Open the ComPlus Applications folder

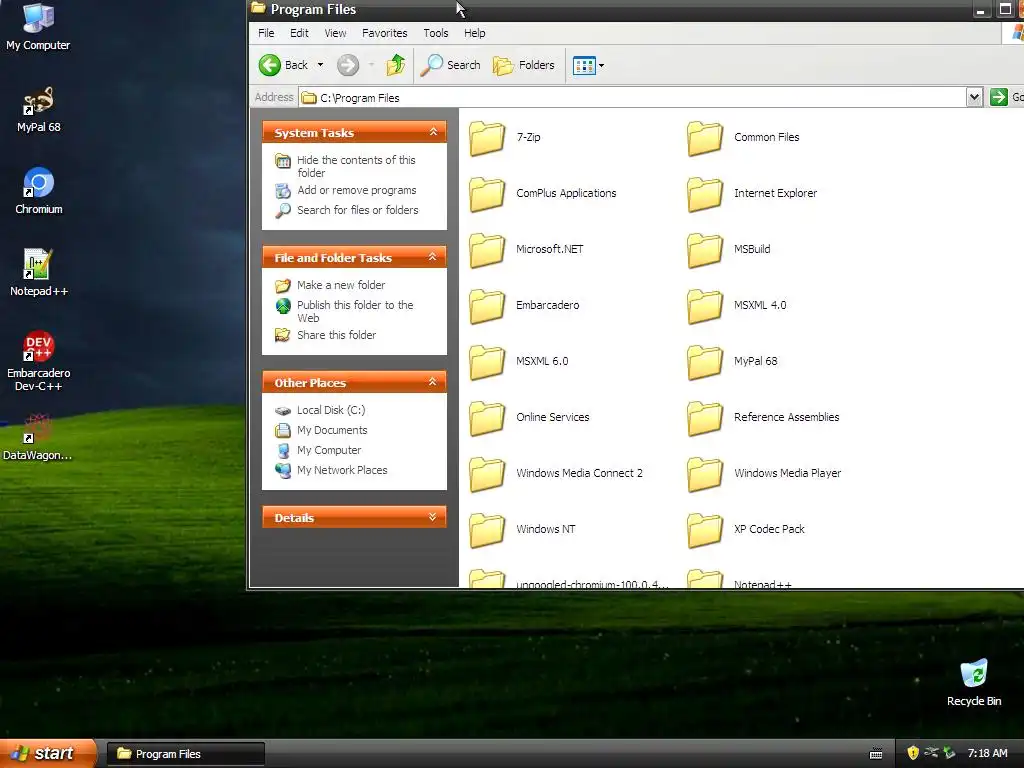point(542,194)
